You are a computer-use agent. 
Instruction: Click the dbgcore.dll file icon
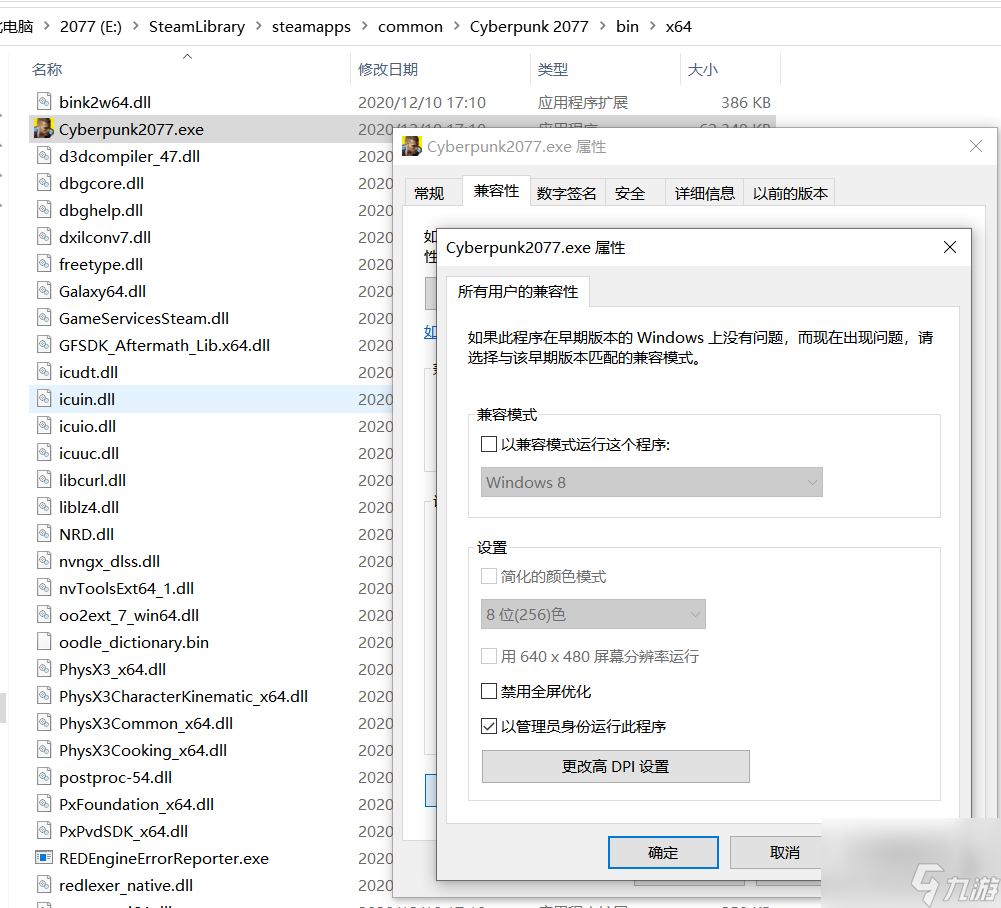44,183
